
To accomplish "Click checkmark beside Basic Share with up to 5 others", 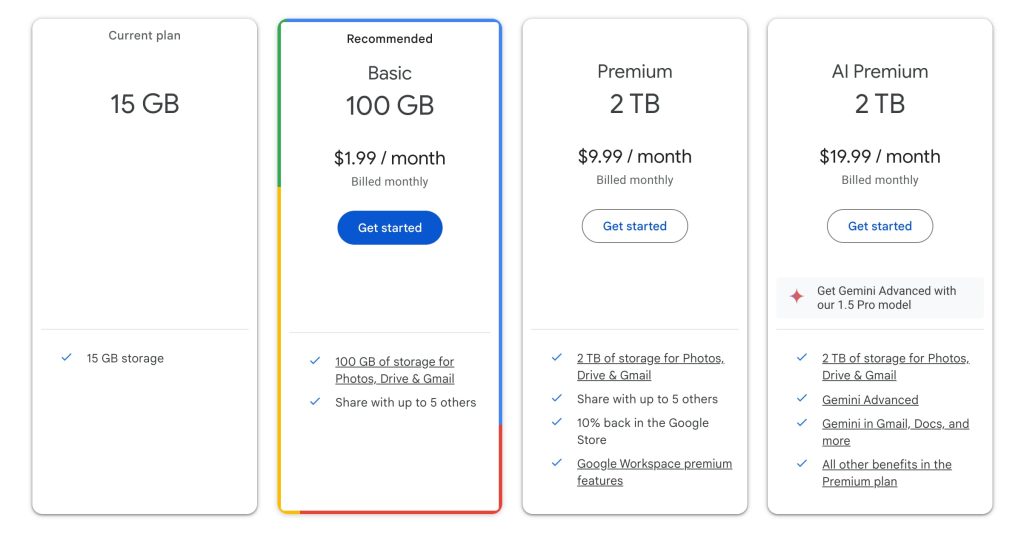I will [315, 402].
